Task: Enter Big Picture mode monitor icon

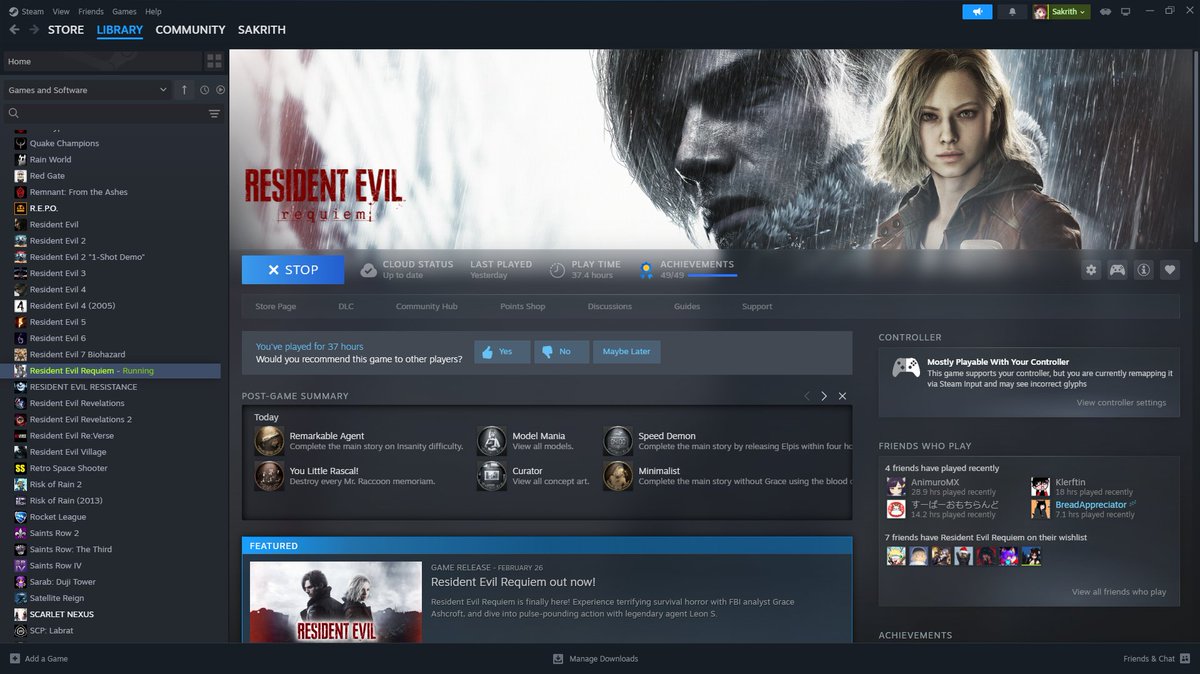Action: [1125, 12]
